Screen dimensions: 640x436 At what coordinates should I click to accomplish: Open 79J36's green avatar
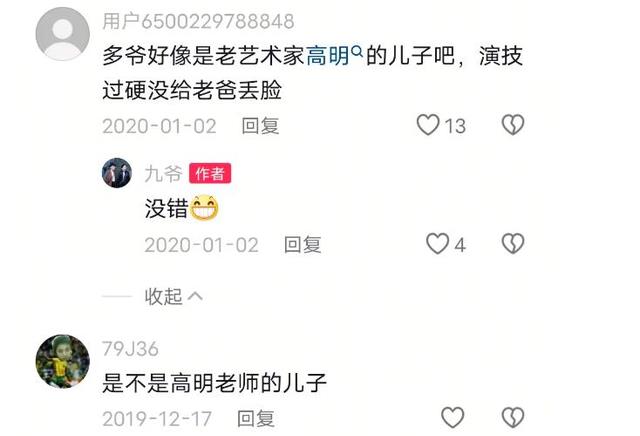[x=62, y=361]
